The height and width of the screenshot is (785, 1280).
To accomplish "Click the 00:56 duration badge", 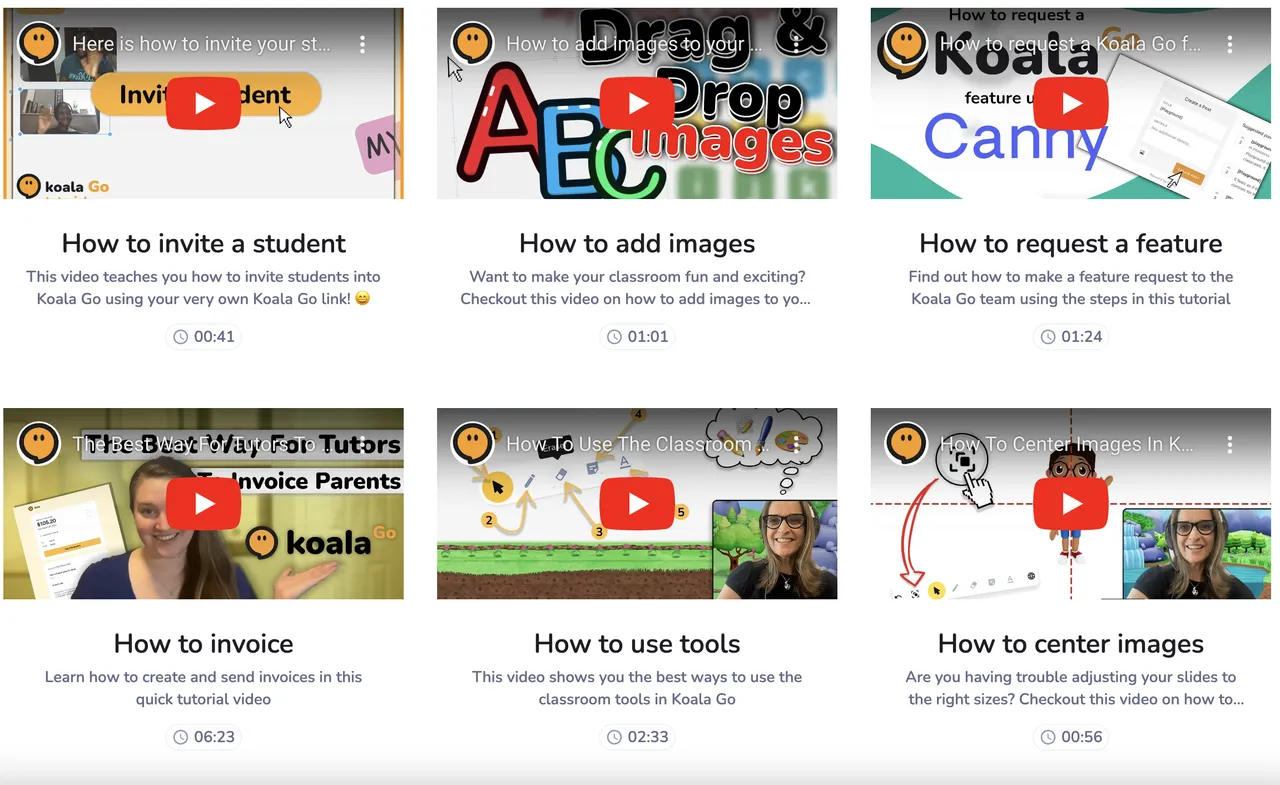I will pyautogui.click(x=1071, y=737).
